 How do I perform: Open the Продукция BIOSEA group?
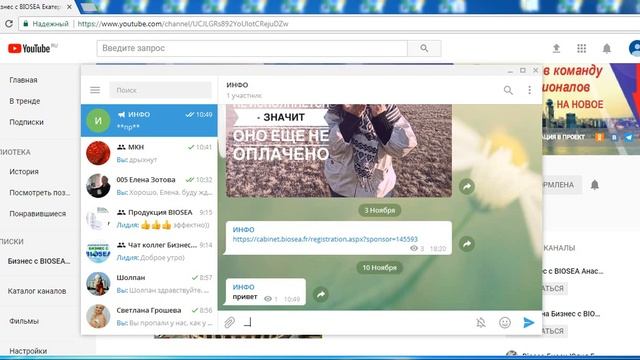pyautogui.click(x=149, y=218)
